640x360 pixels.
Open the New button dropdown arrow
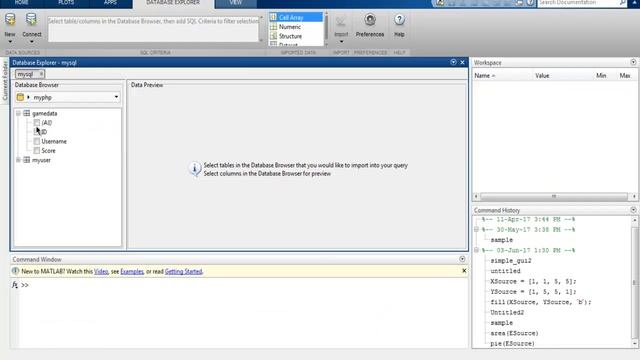coord(10,42)
